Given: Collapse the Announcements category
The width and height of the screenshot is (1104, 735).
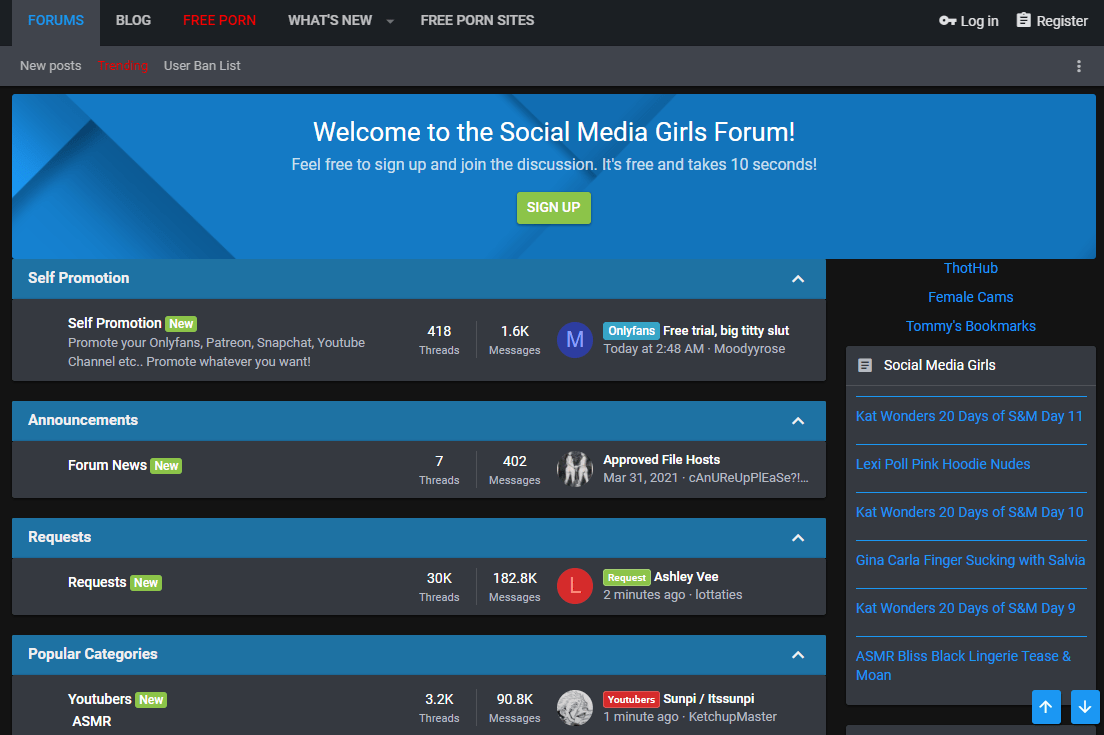Looking at the screenshot, I should 798,421.
